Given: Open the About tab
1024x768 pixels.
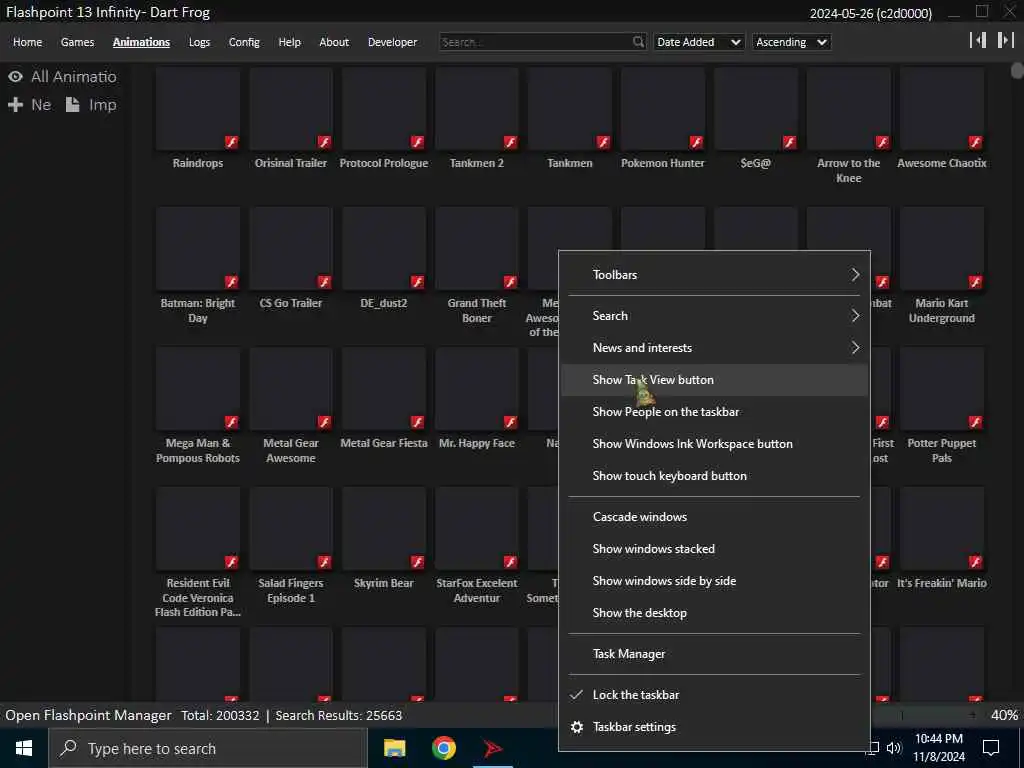Looking at the screenshot, I should tap(334, 42).
